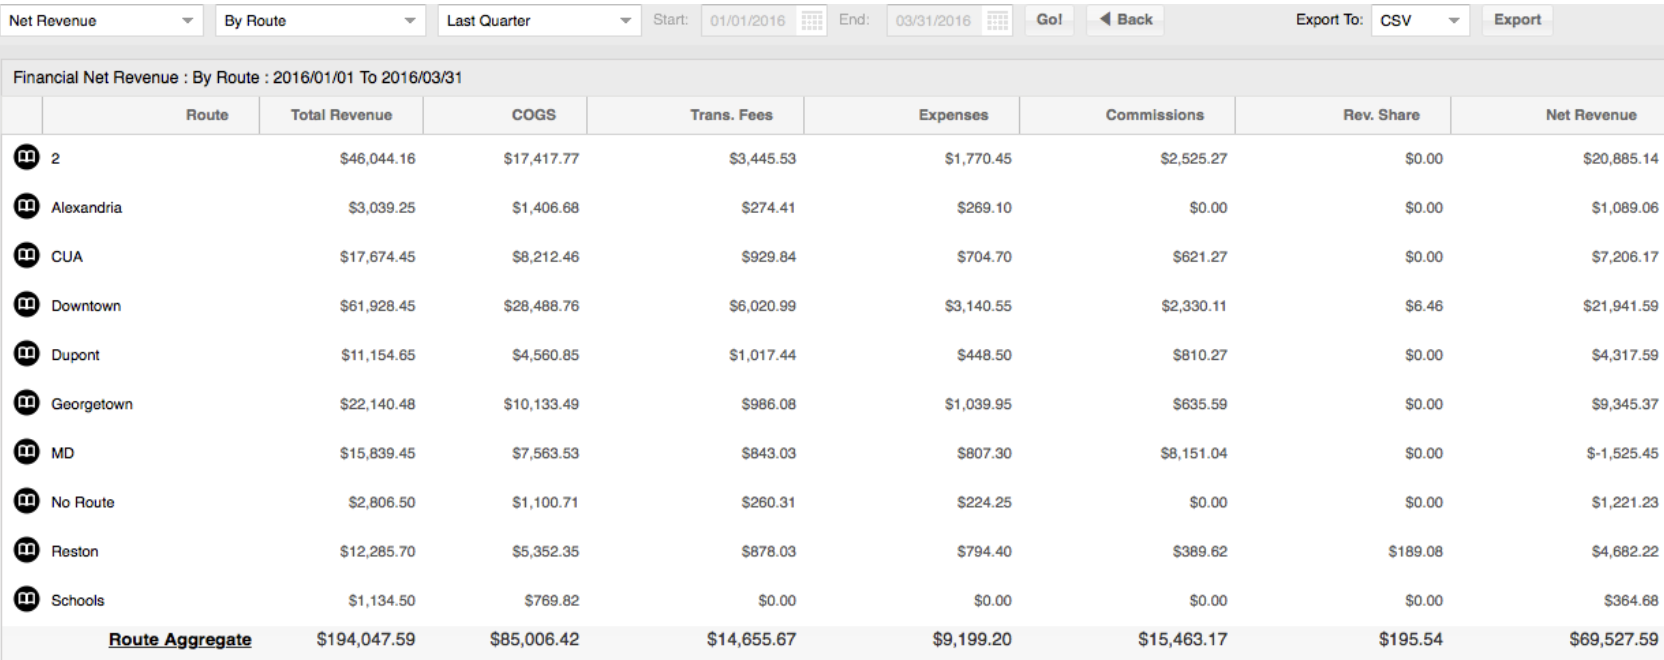Viewport: 1664px width, 660px height.
Task: Click aggregate total revenue $194,047.59
Action: coord(366,639)
